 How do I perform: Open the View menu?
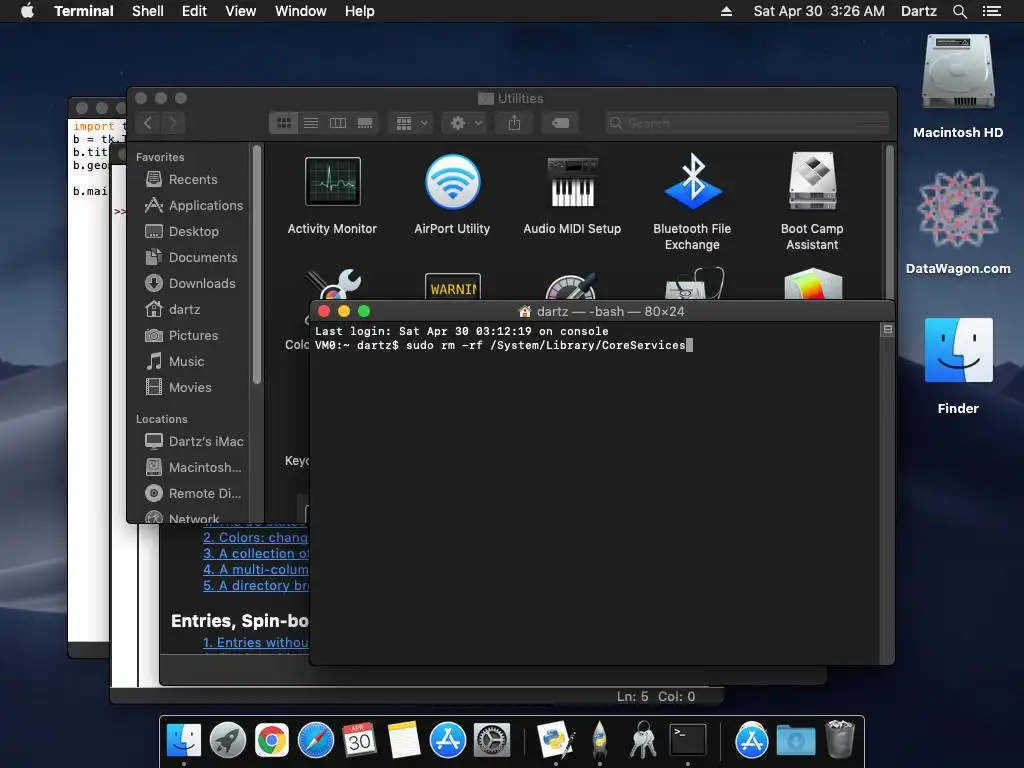pyautogui.click(x=240, y=11)
